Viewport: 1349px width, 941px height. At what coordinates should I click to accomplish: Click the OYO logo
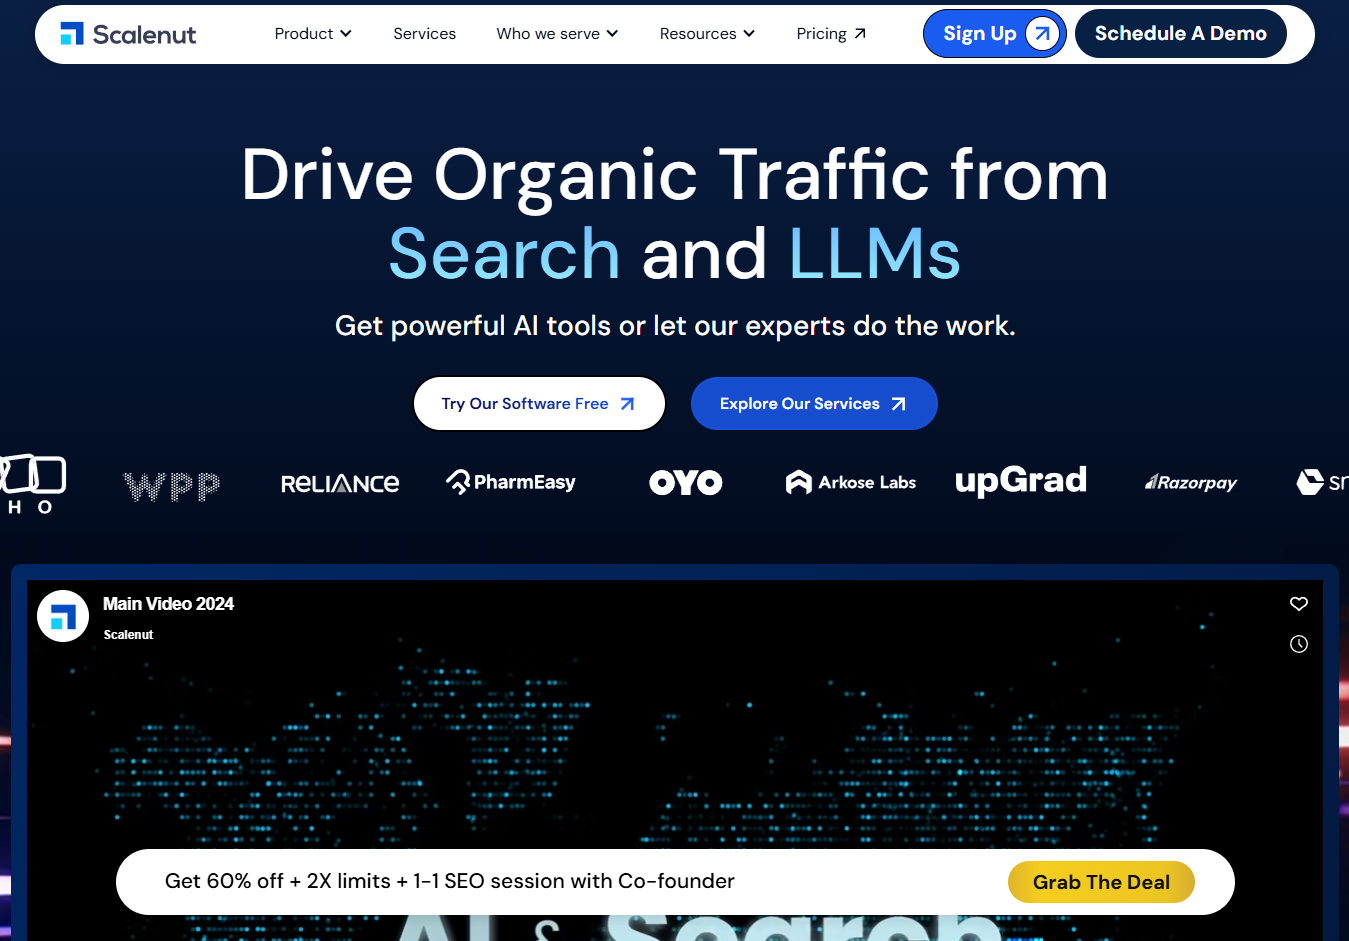[x=686, y=483]
